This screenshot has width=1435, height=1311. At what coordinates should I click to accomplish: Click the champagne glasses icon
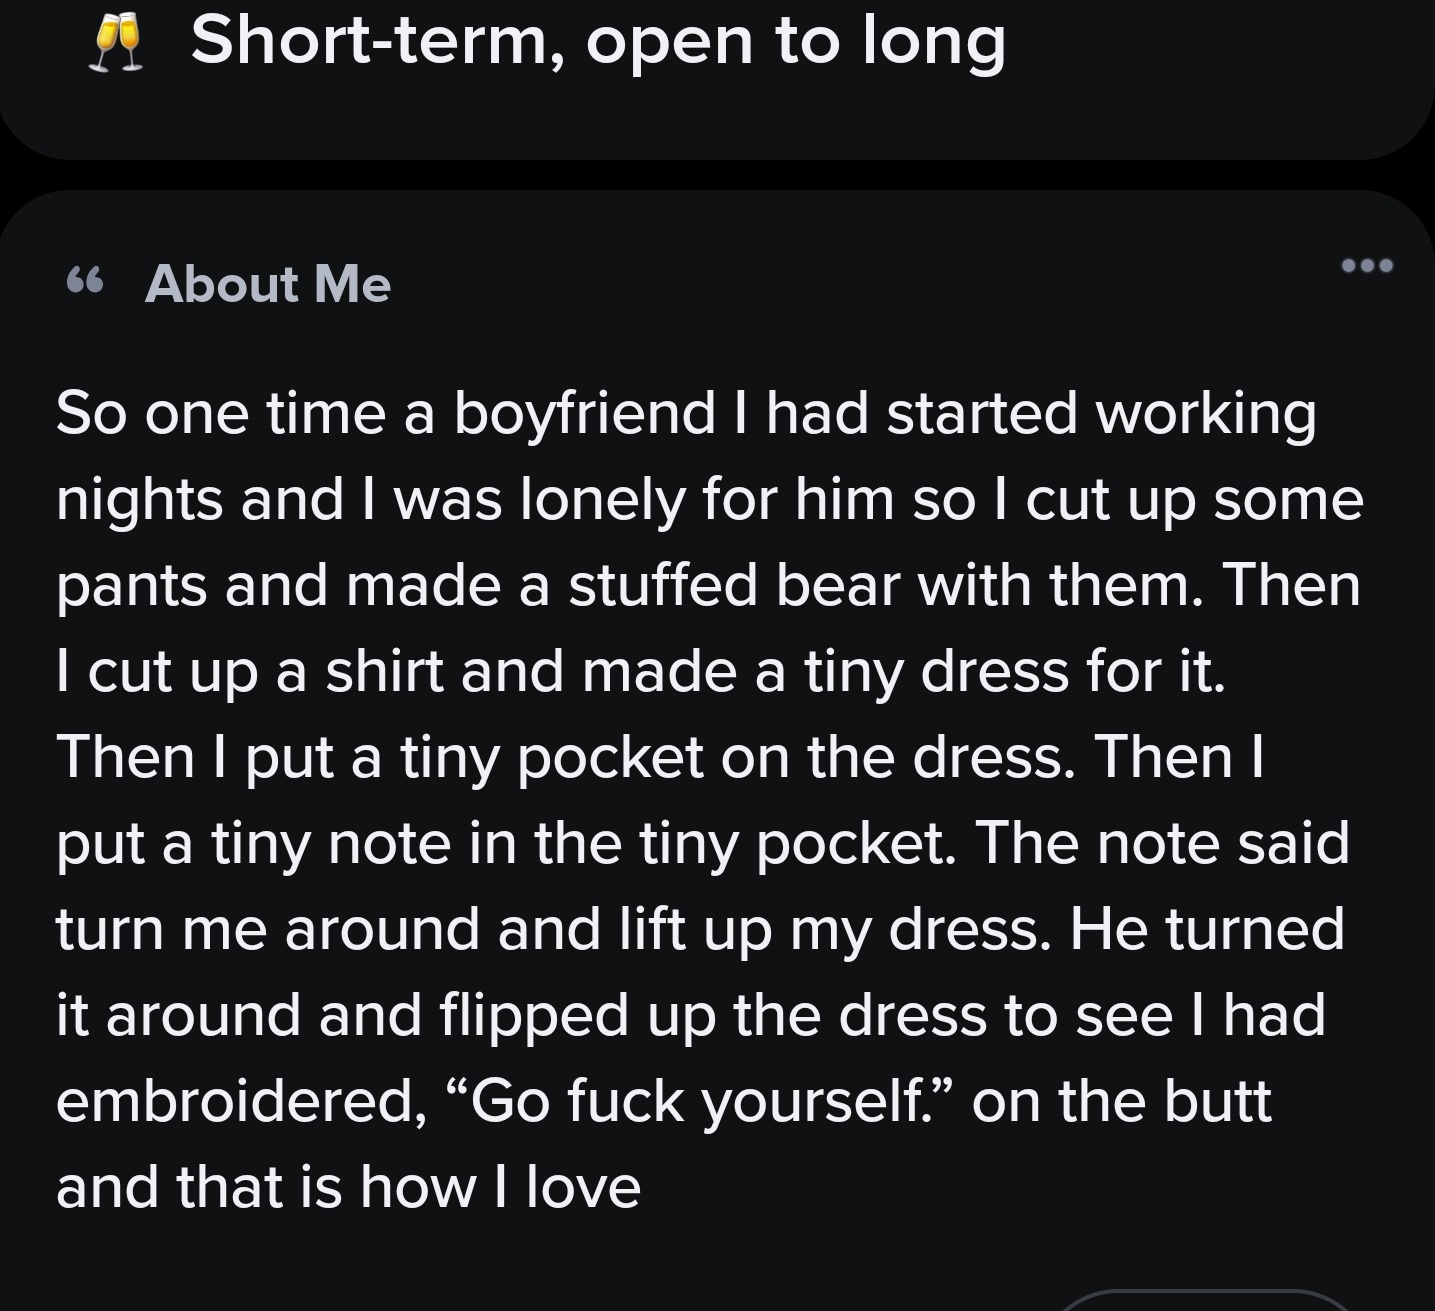tap(116, 44)
